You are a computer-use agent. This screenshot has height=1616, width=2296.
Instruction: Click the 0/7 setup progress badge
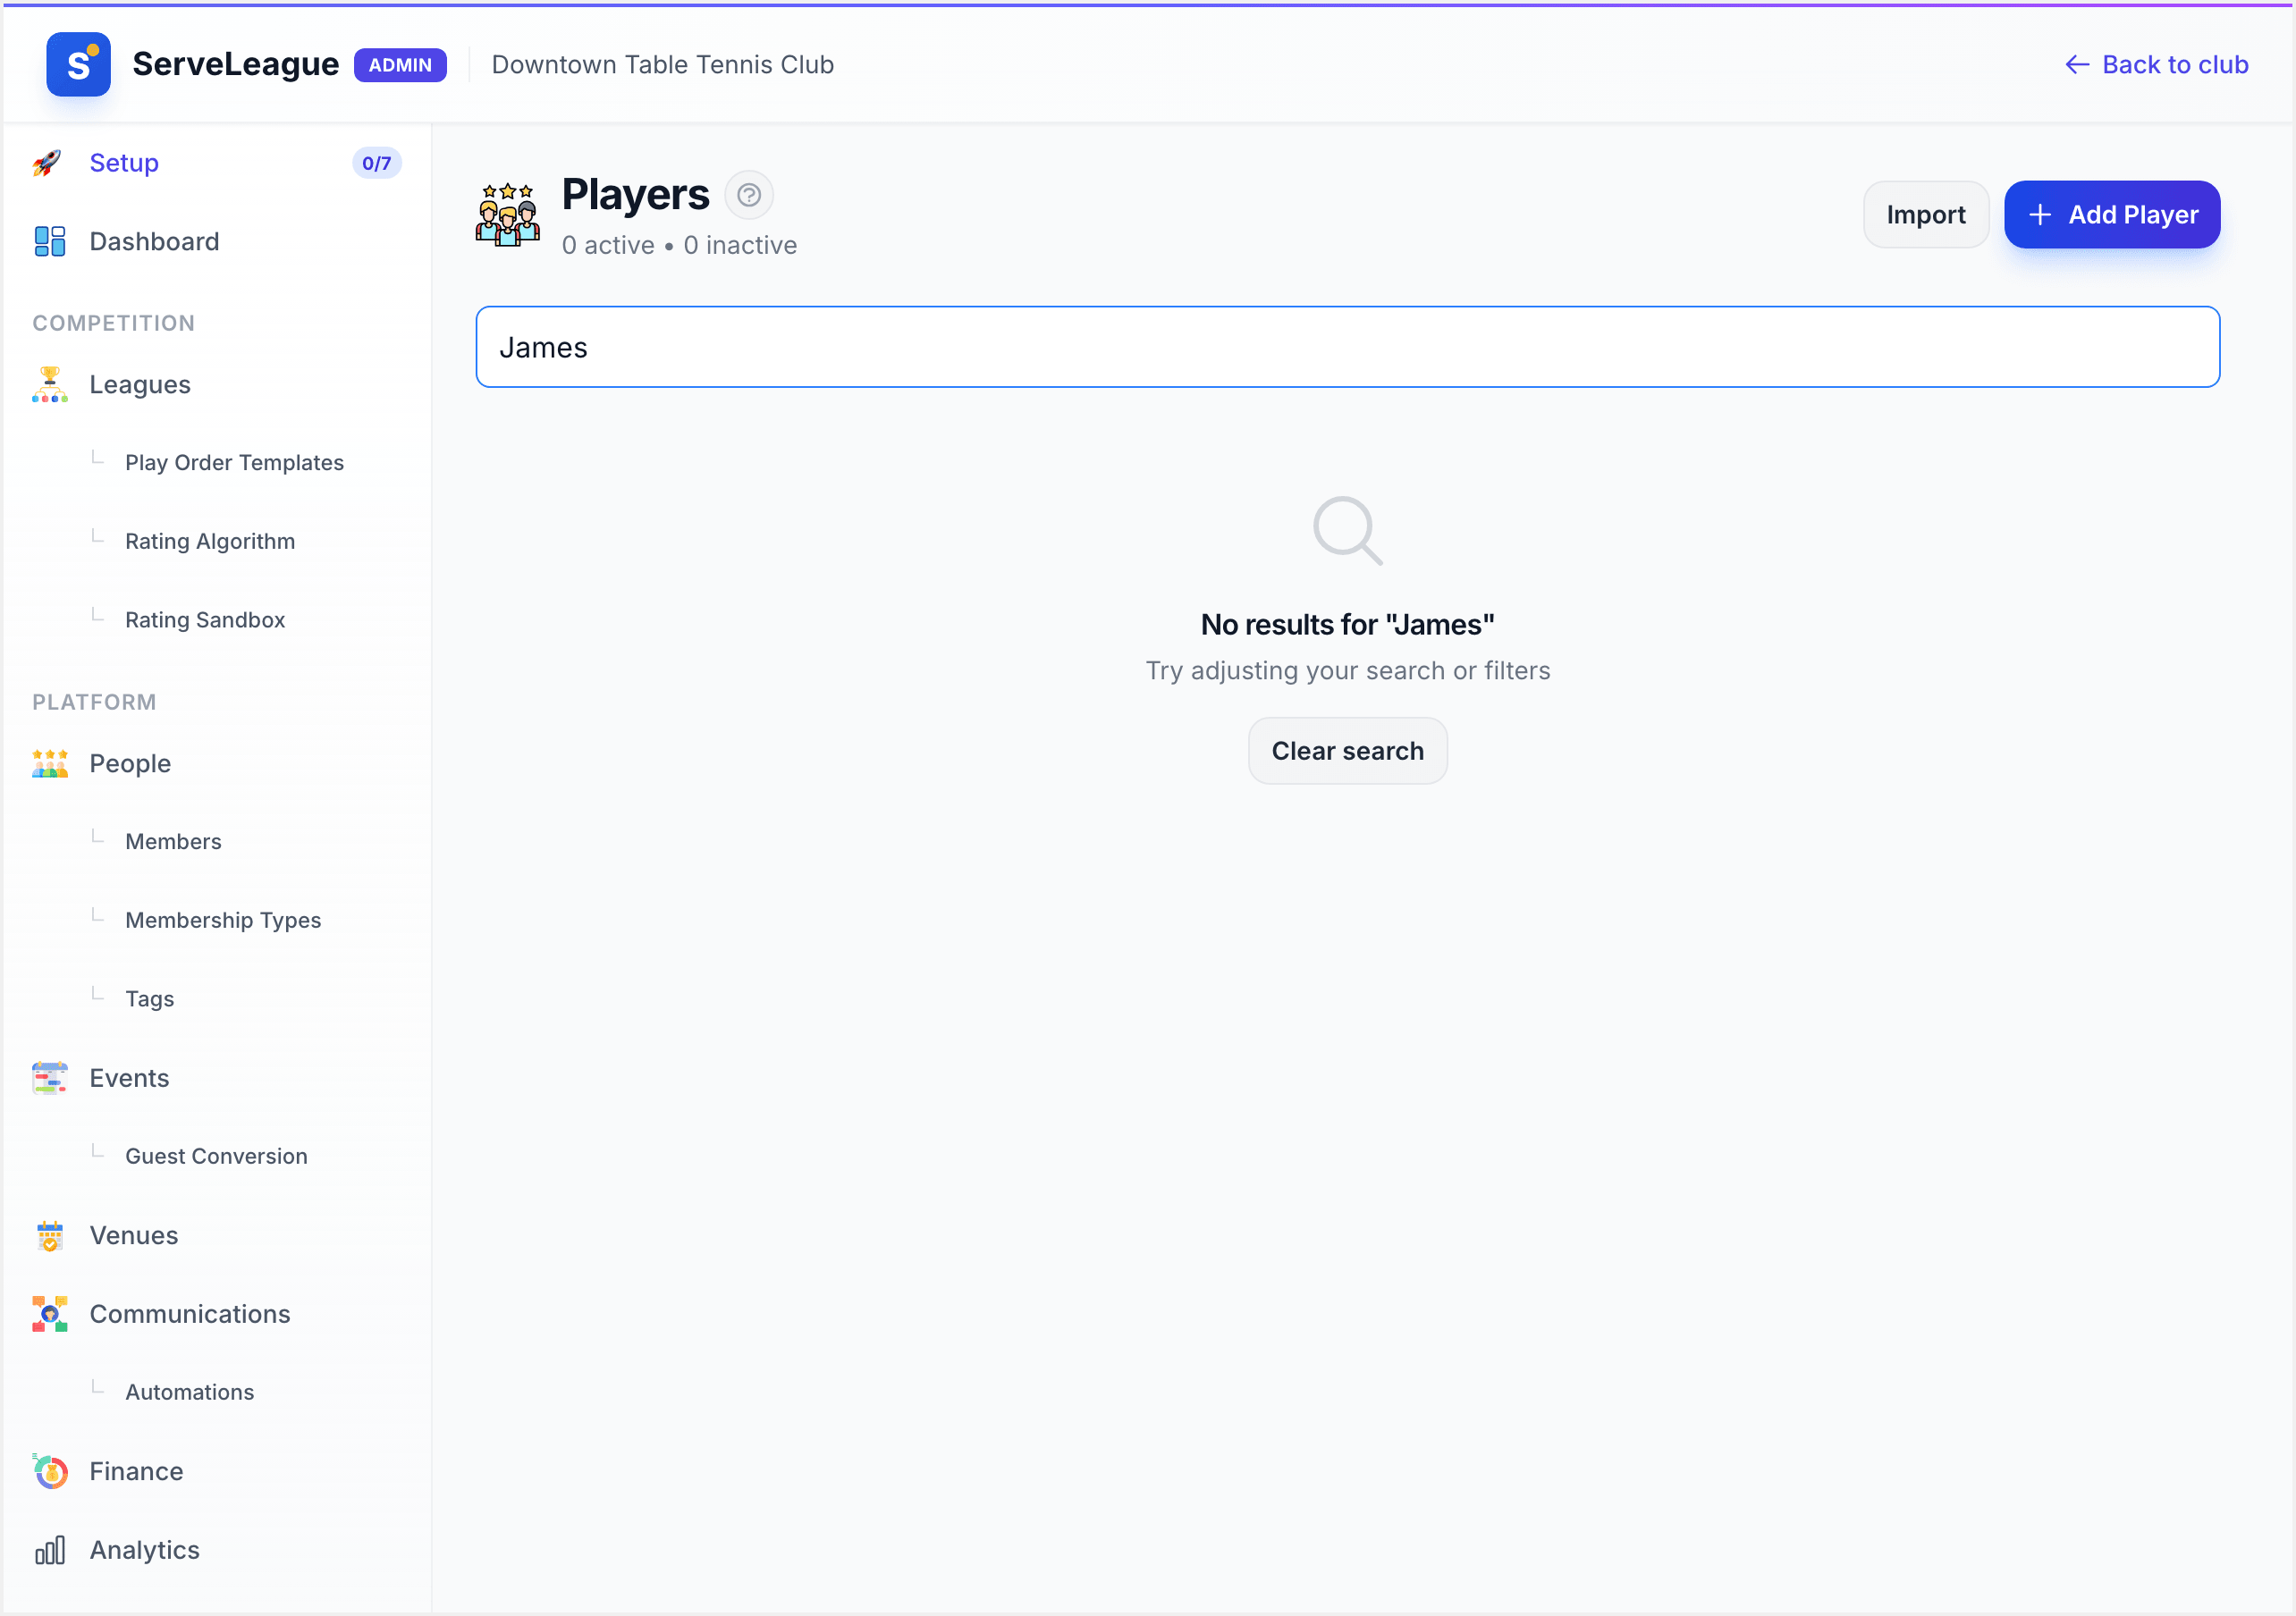click(x=376, y=163)
